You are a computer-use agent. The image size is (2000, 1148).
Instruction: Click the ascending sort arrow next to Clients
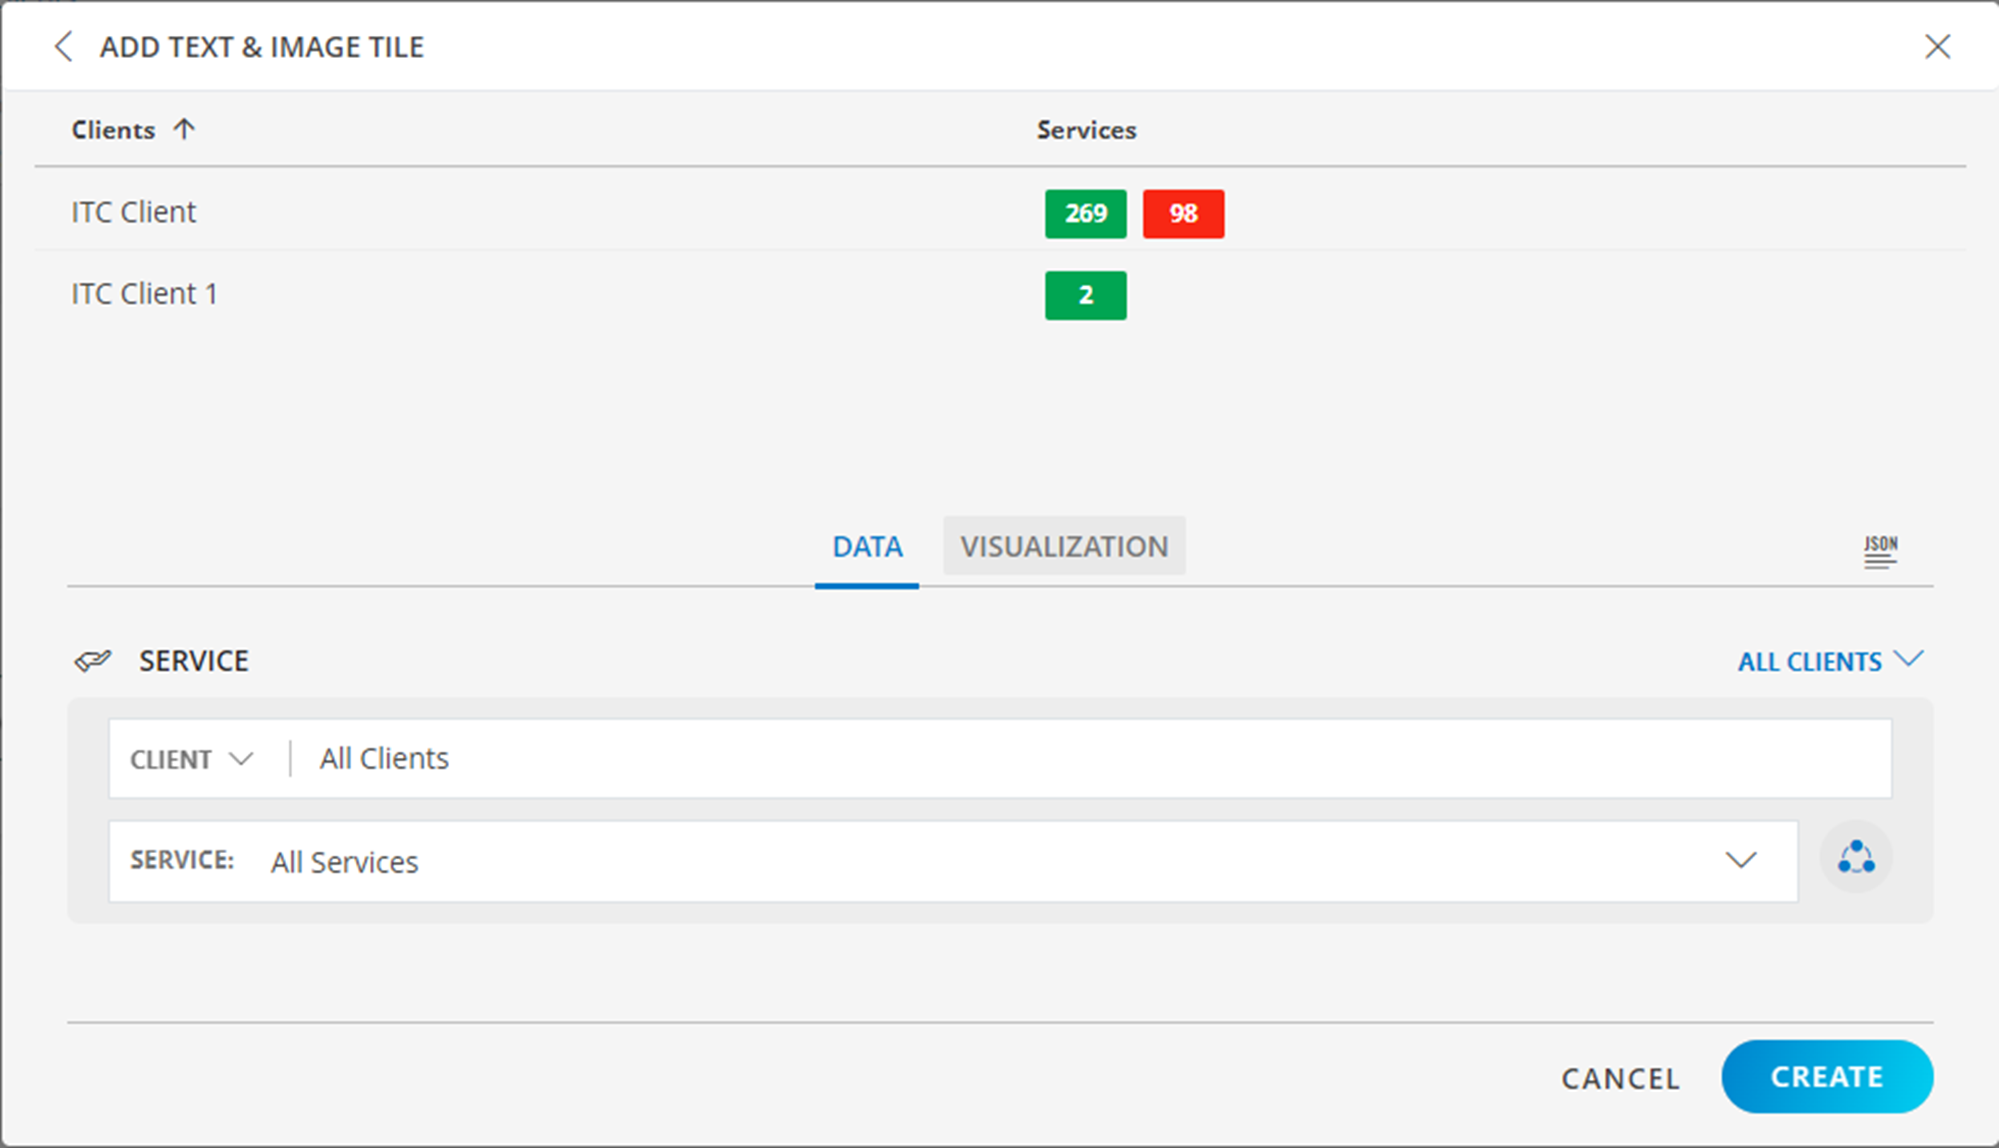coord(184,127)
